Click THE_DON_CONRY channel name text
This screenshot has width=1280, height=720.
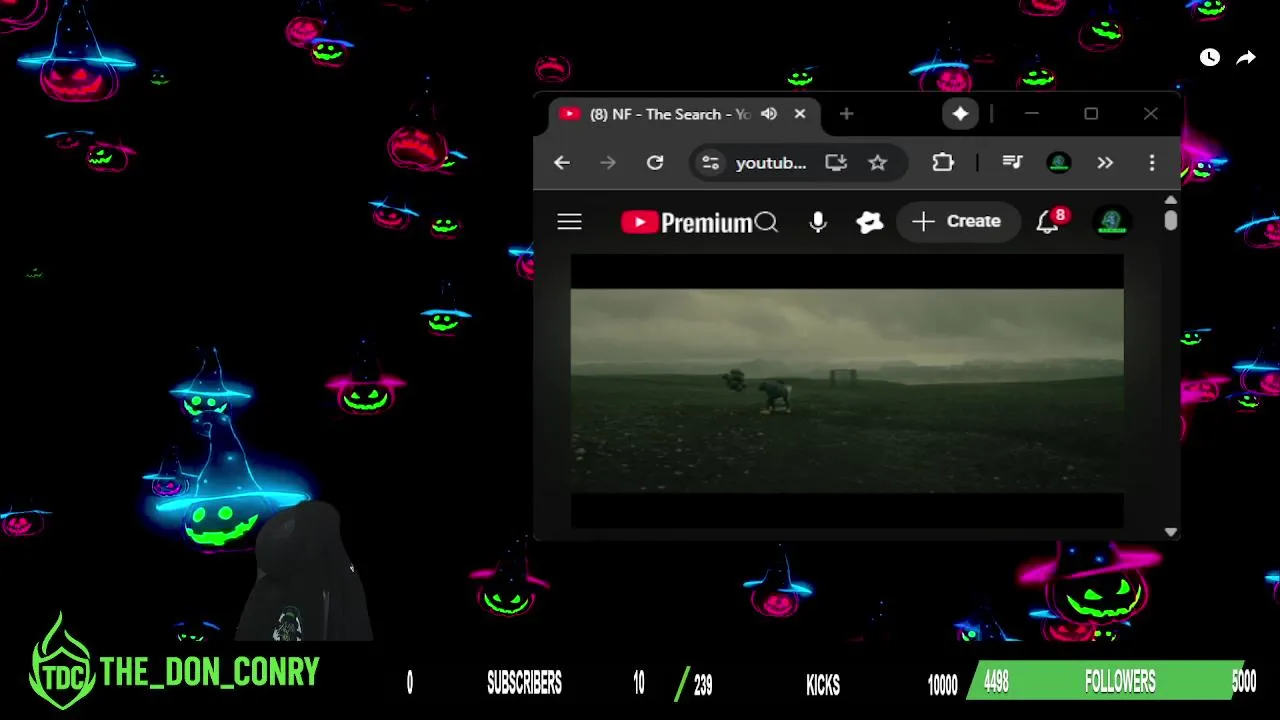(x=210, y=672)
